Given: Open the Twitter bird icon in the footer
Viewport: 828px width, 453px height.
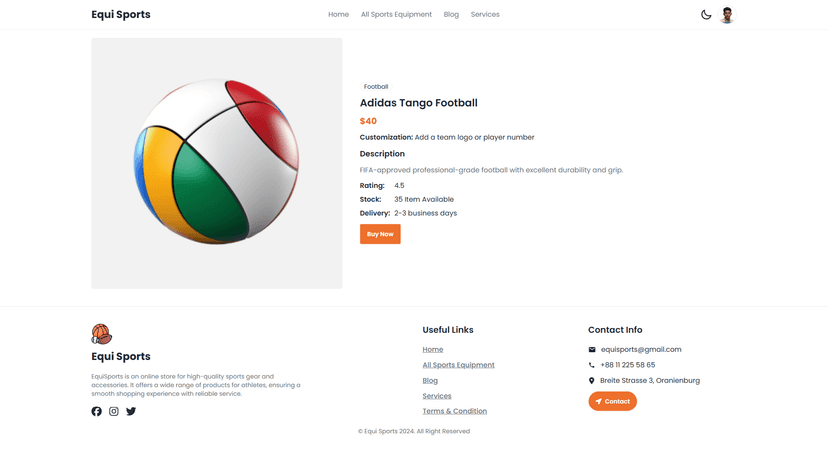Looking at the screenshot, I should [131, 411].
